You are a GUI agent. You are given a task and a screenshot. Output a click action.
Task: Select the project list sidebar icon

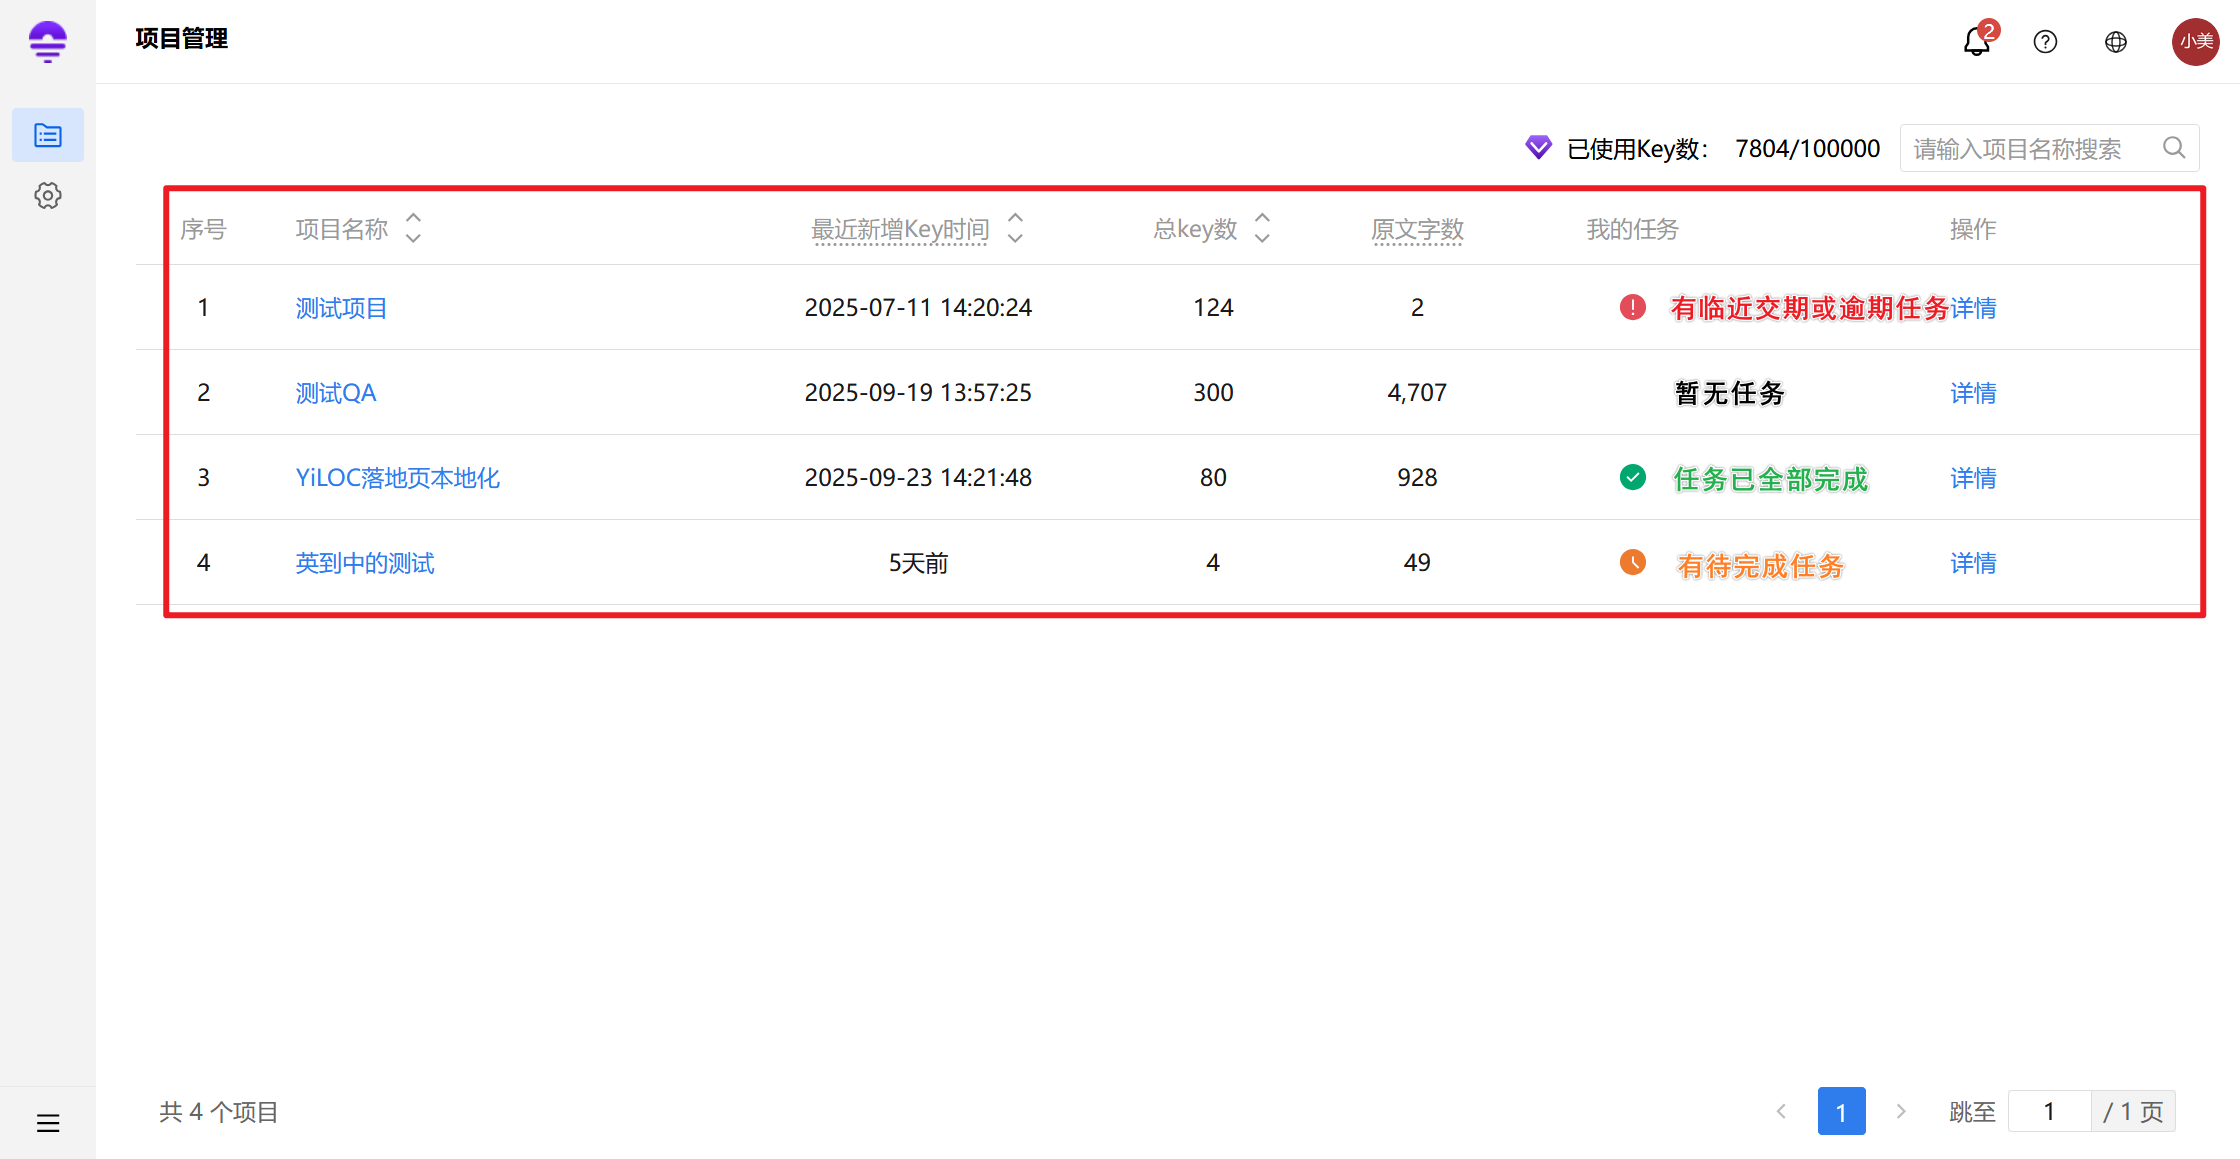click(48, 135)
